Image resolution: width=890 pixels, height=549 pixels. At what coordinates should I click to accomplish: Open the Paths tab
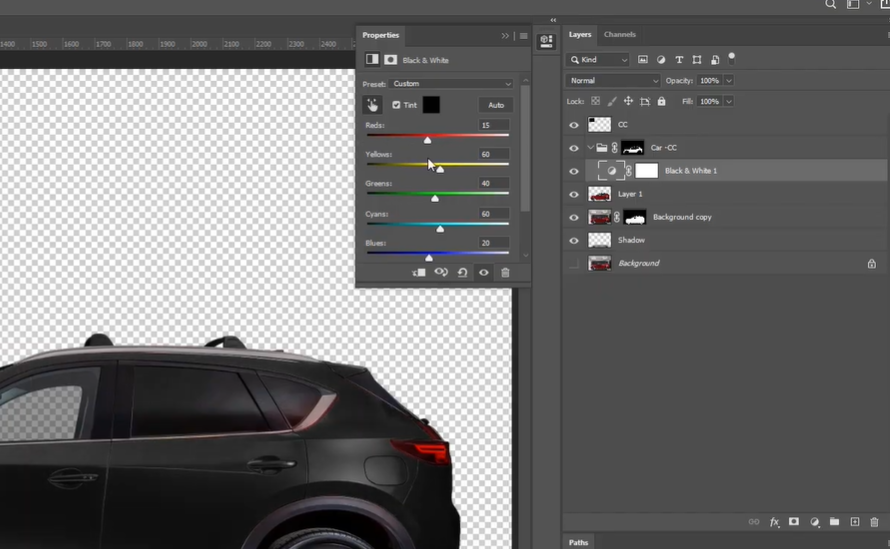pos(578,542)
